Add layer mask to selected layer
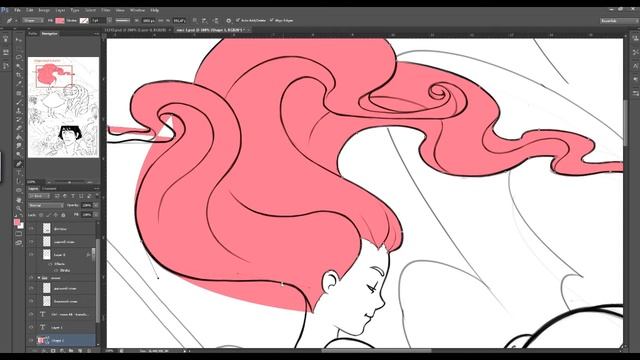 pyautogui.click(x=53, y=351)
